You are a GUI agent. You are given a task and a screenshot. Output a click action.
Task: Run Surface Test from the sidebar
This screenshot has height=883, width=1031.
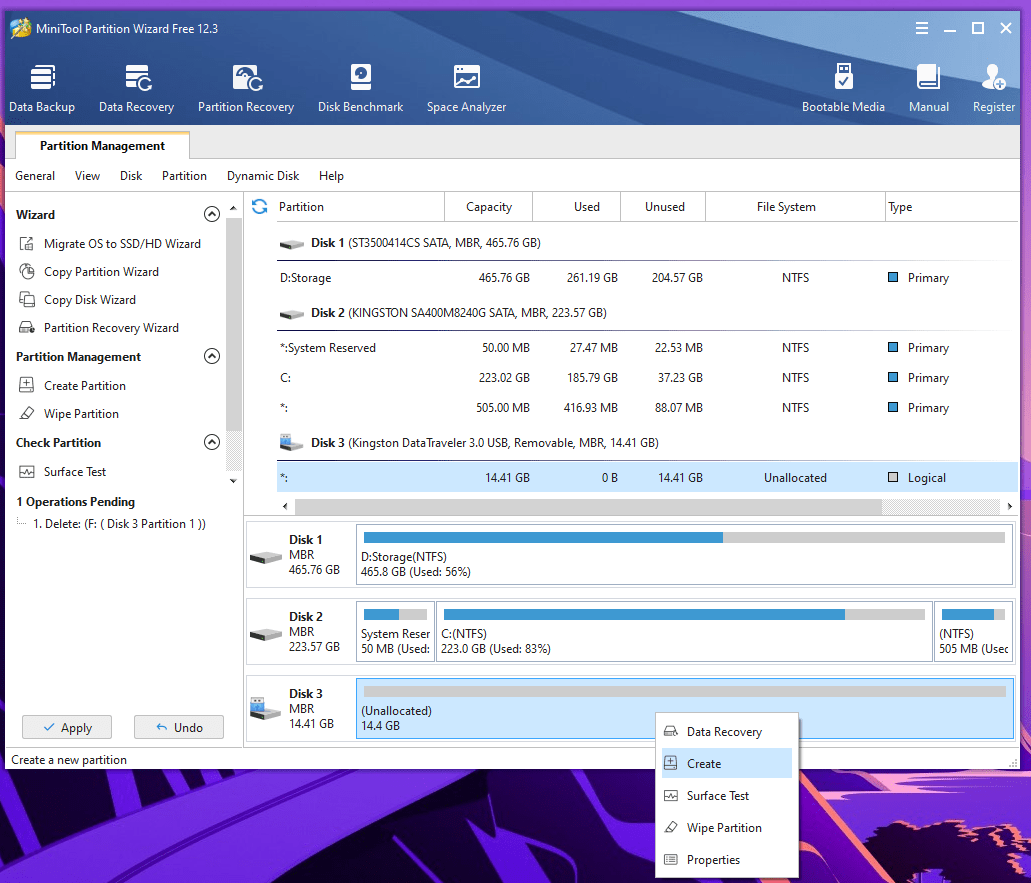pos(62,471)
